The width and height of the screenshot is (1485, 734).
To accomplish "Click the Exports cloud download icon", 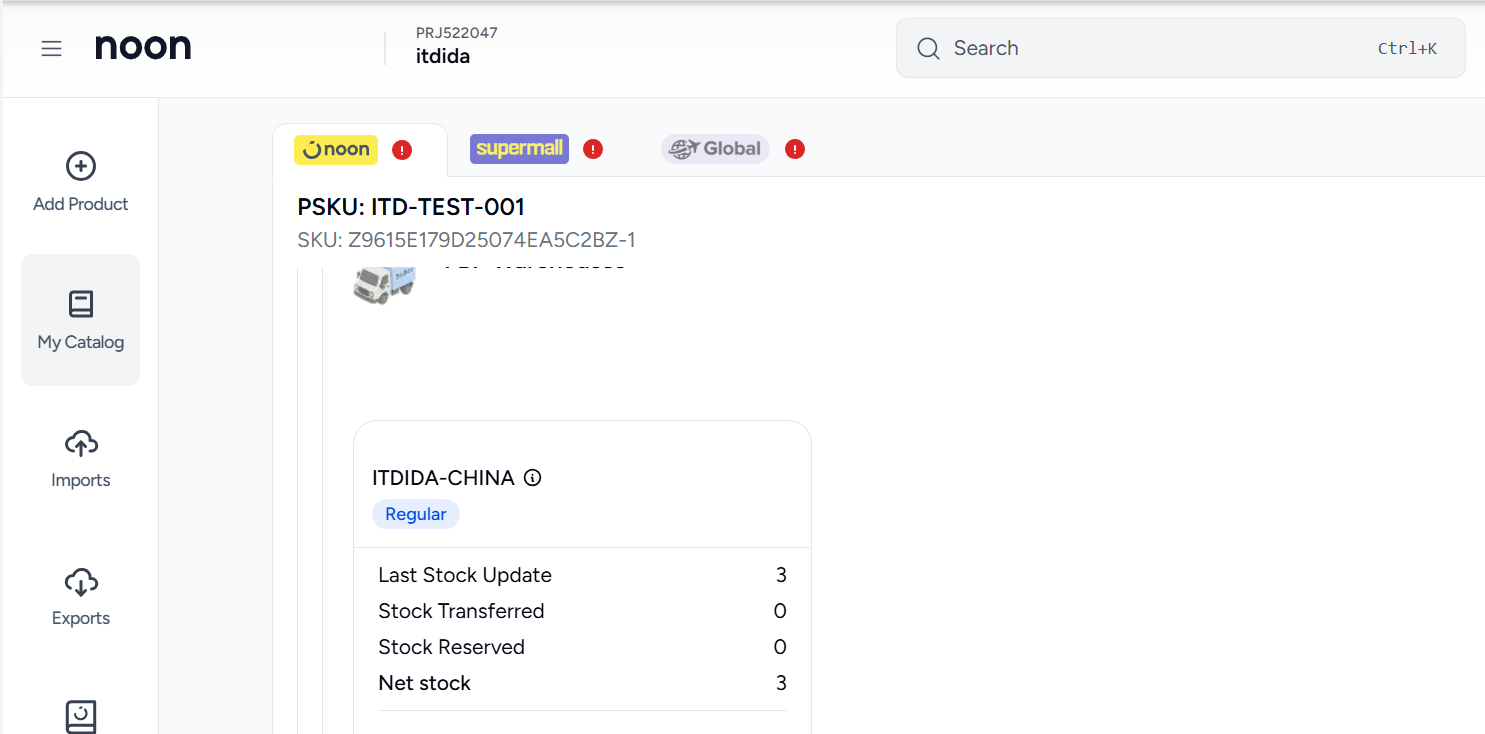I will [x=80, y=581].
